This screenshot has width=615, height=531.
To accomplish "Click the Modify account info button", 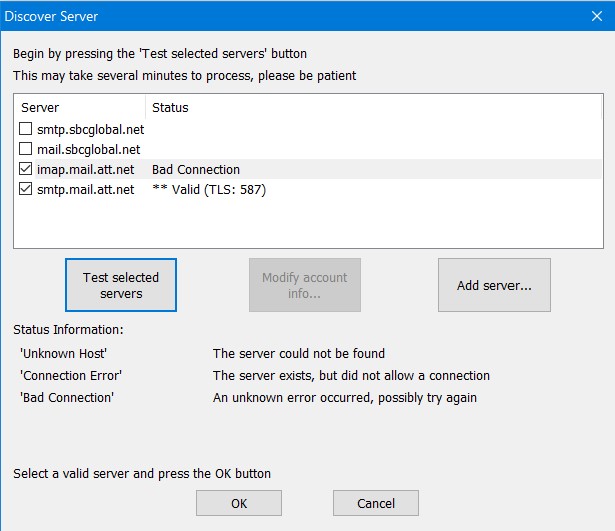I will pos(305,285).
